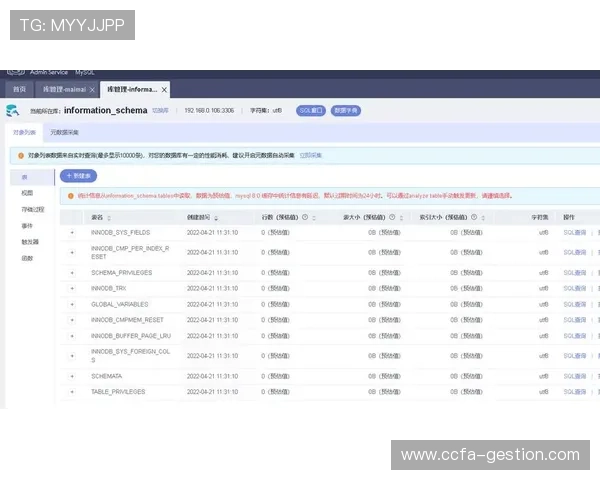Image resolution: width=600 pixels, height=480 pixels.
Task: Sort by 表大小 (预估值) column arrows
Action: coord(401,218)
